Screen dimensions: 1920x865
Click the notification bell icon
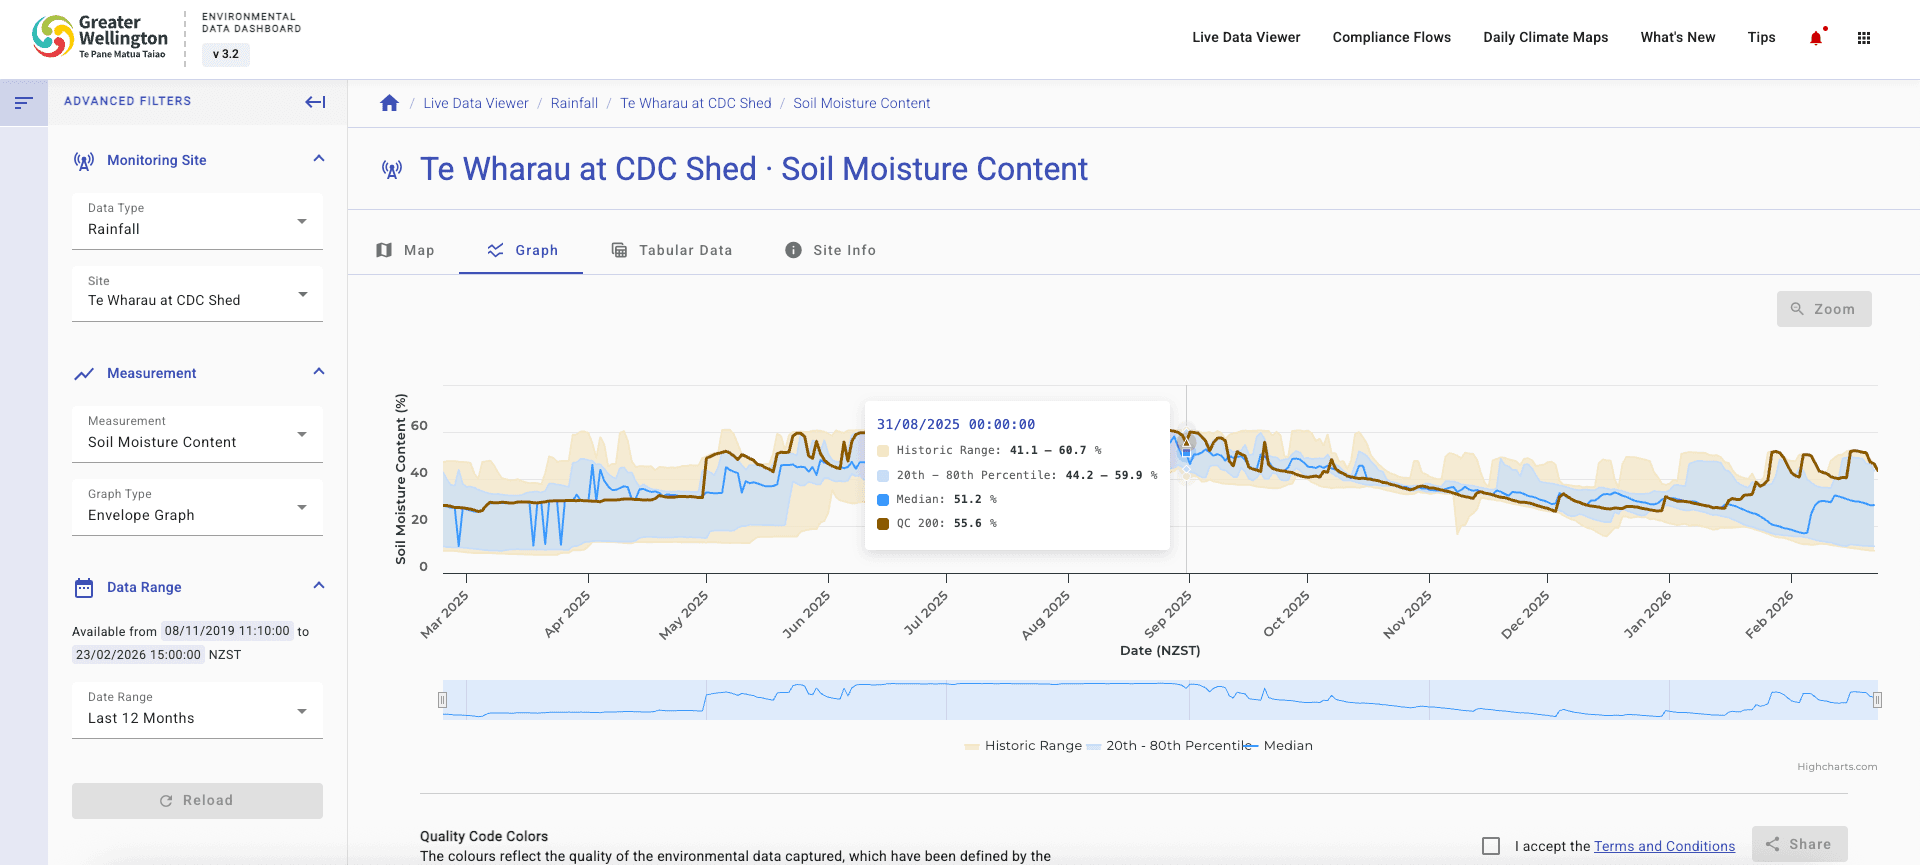pos(1815,38)
